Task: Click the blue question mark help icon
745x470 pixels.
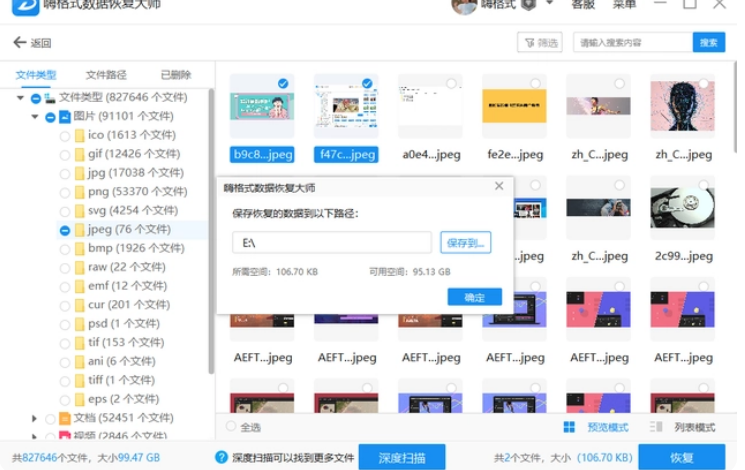Action: point(221,457)
